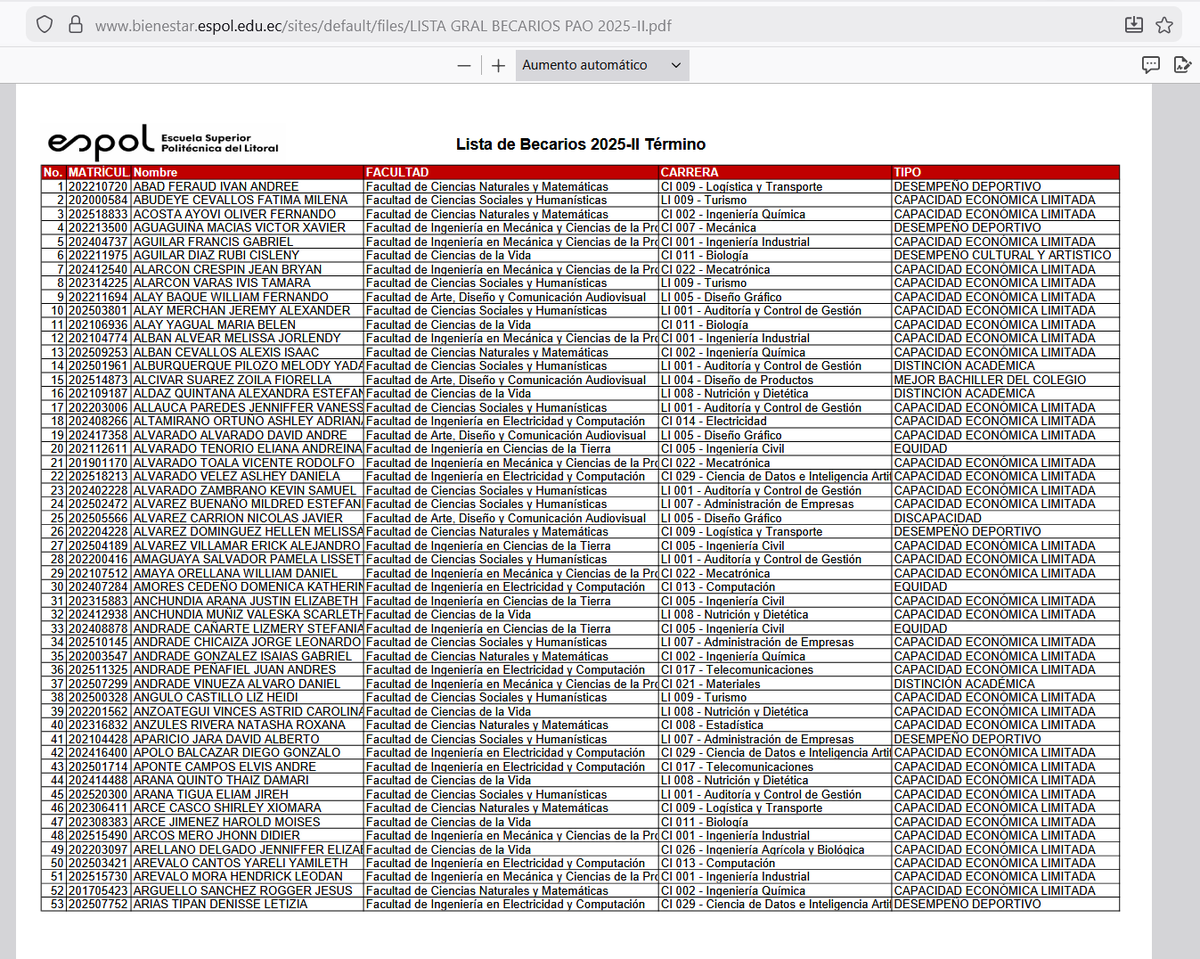1200x959 pixels.
Task: Select name ALVAREZ CARRION NICOLAS JAVIER
Action: (238, 518)
